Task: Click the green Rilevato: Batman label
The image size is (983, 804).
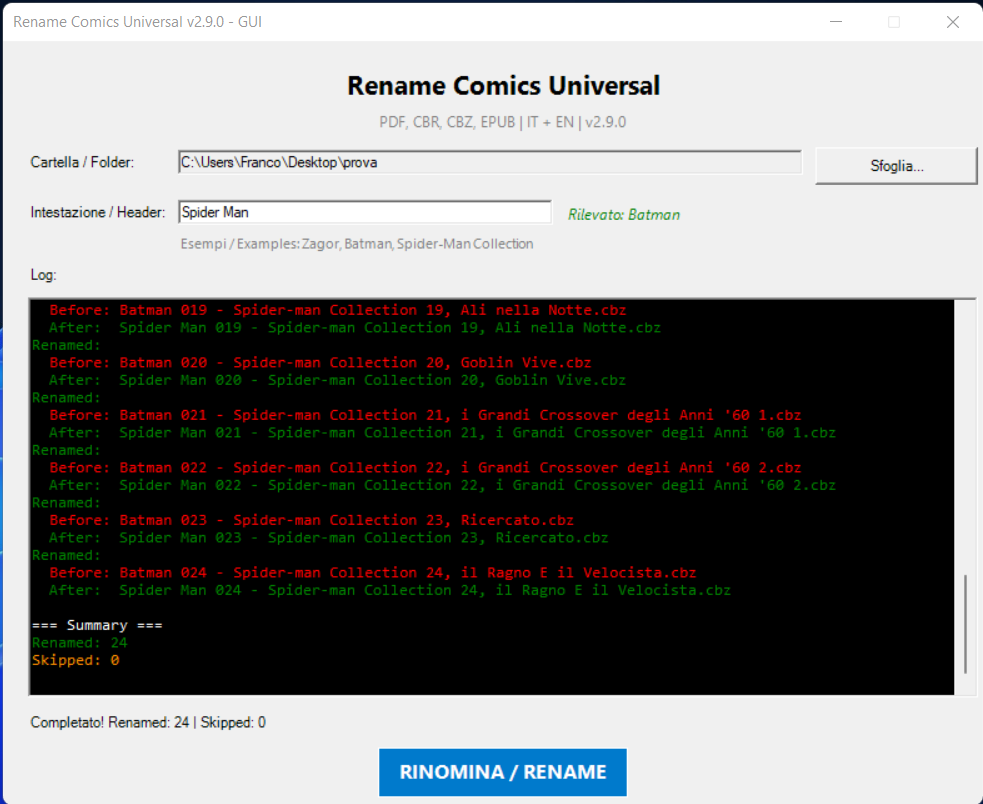Action: (623, 214)
